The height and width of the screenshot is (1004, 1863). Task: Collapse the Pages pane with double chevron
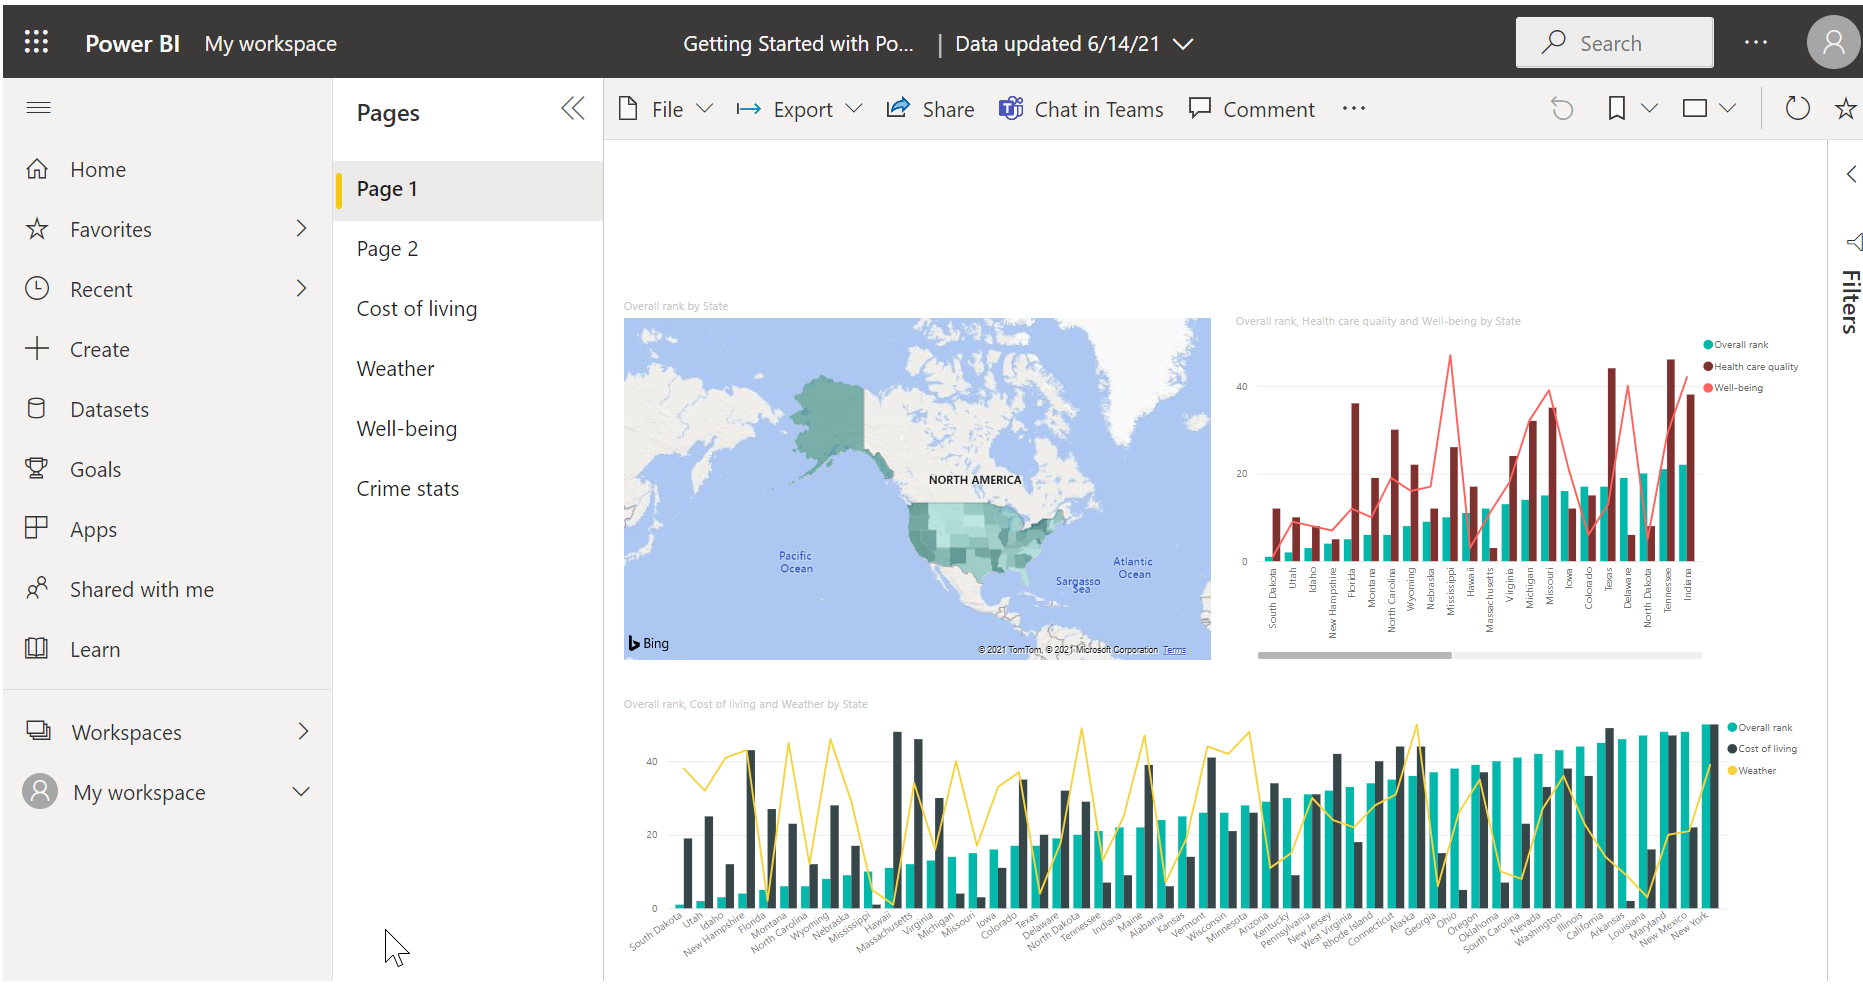[573, 108]
